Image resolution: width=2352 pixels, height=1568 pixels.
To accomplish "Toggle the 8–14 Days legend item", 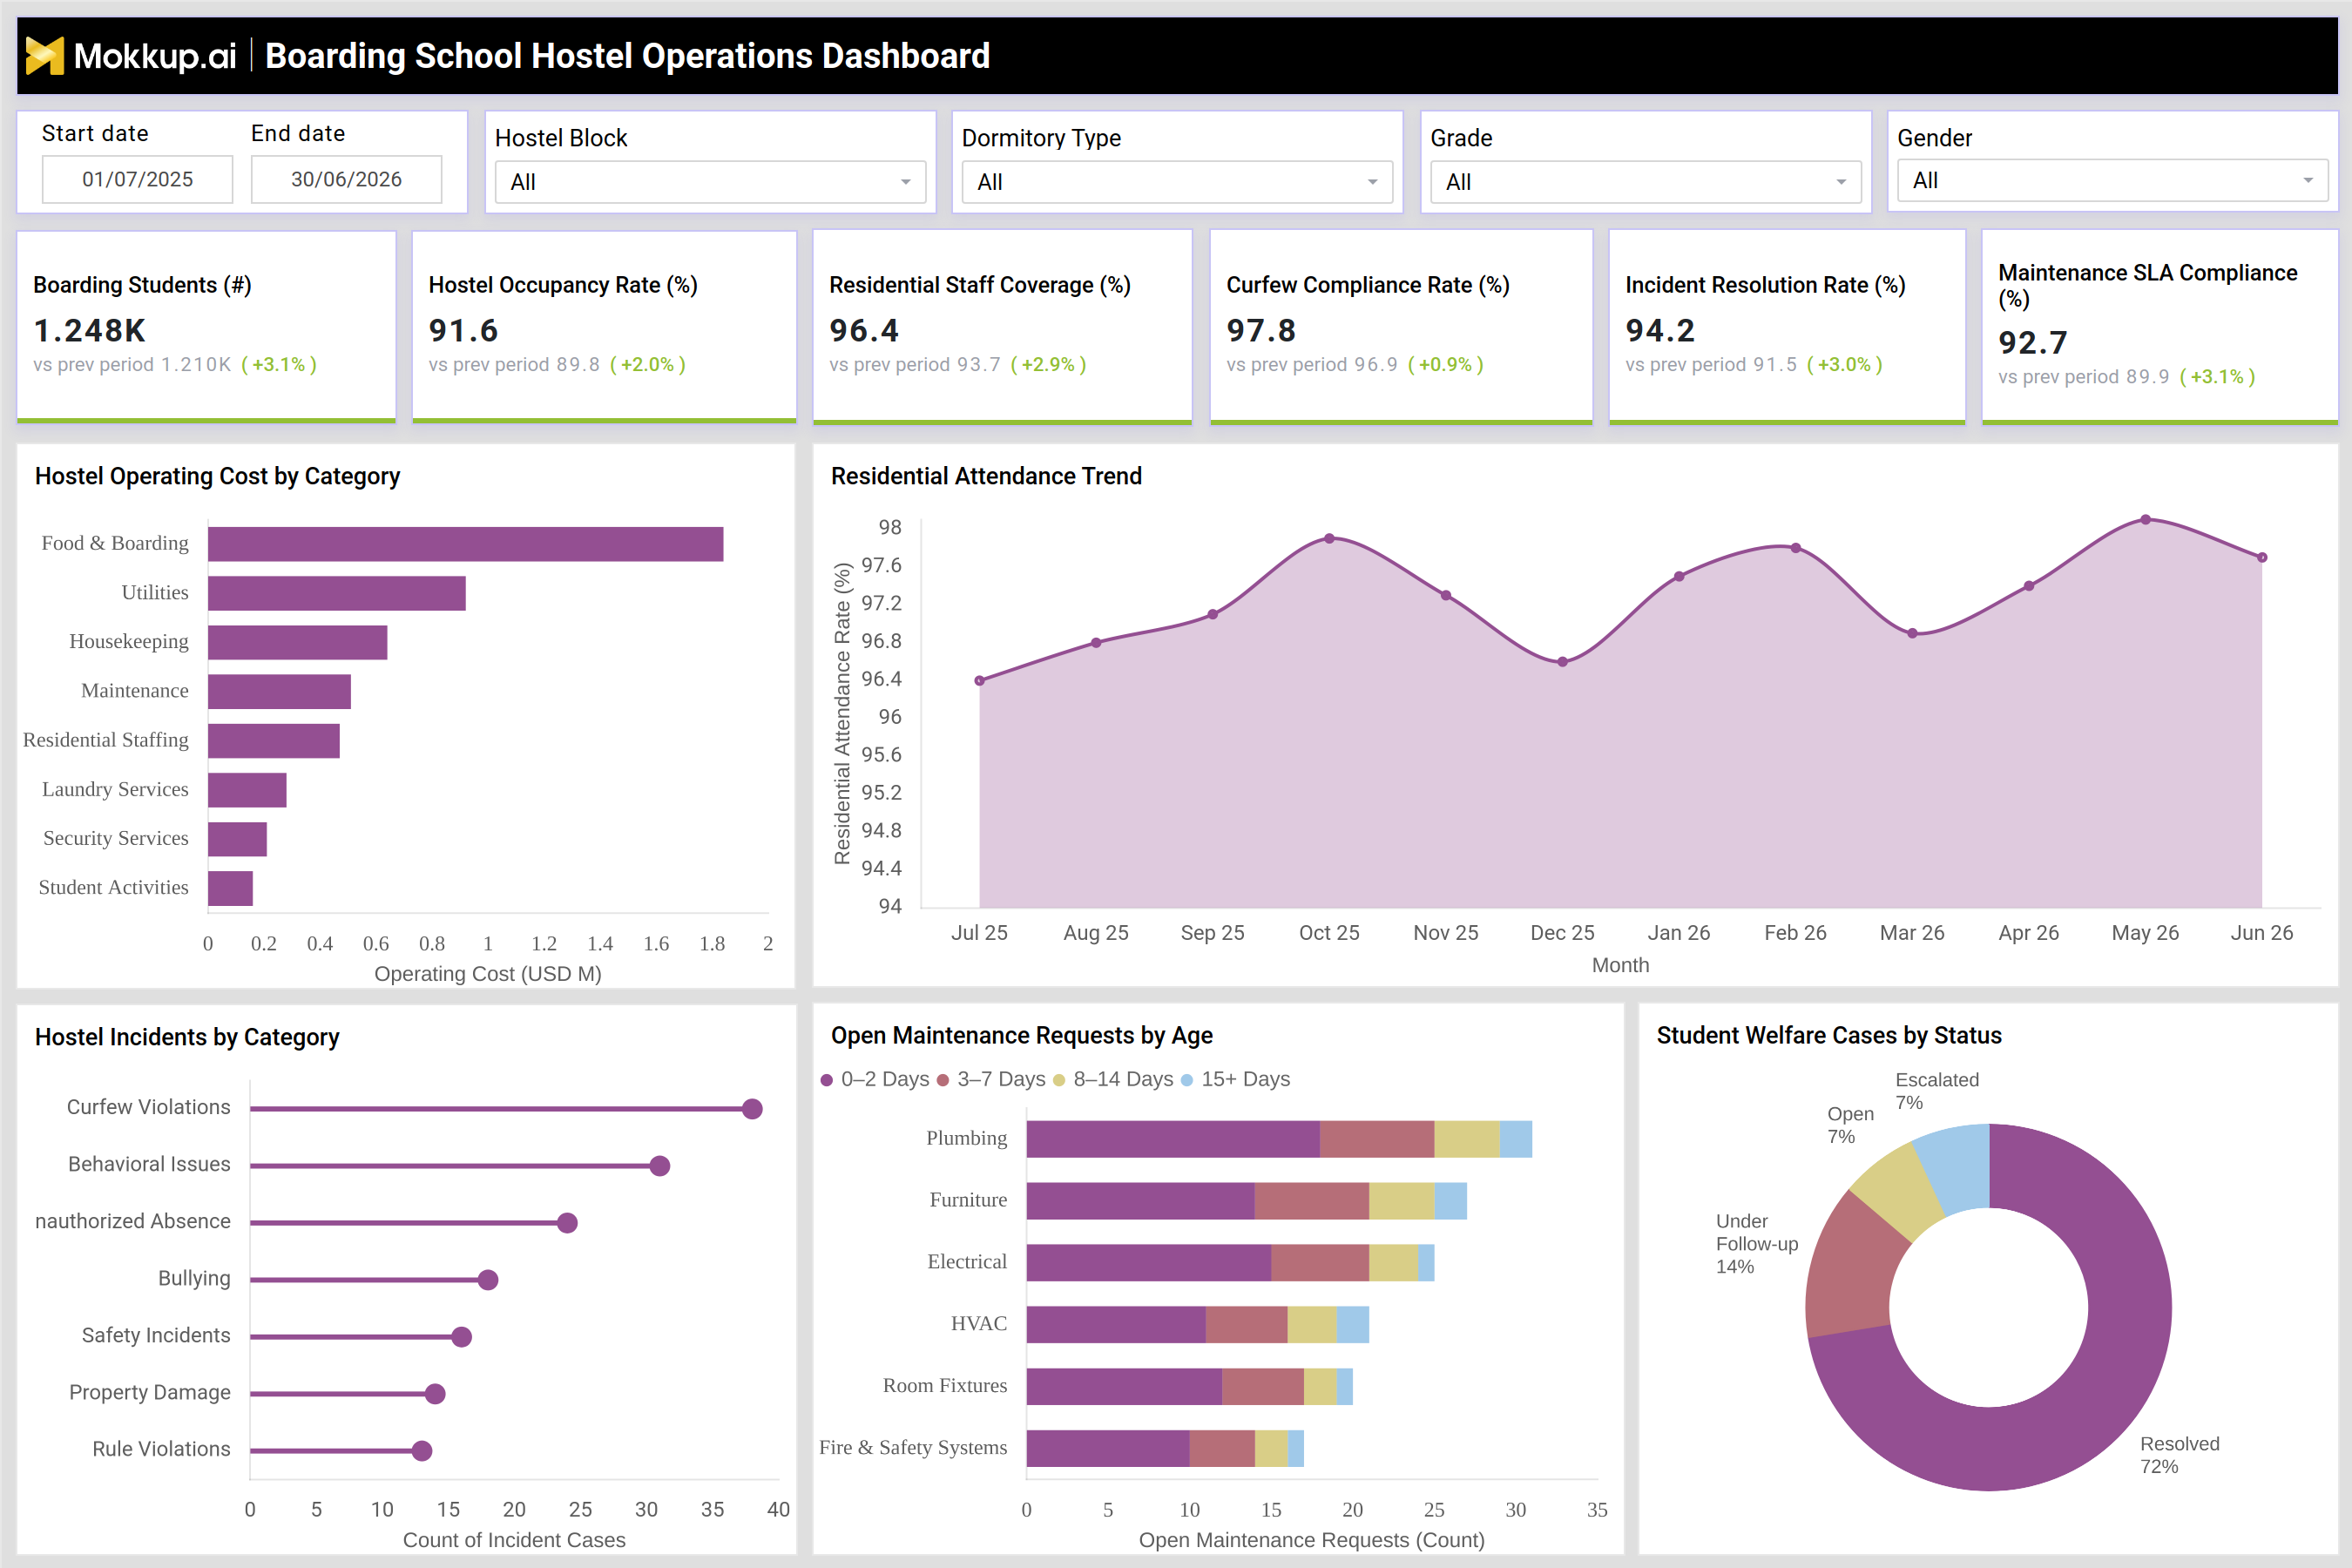I will pos(1113,1079).
